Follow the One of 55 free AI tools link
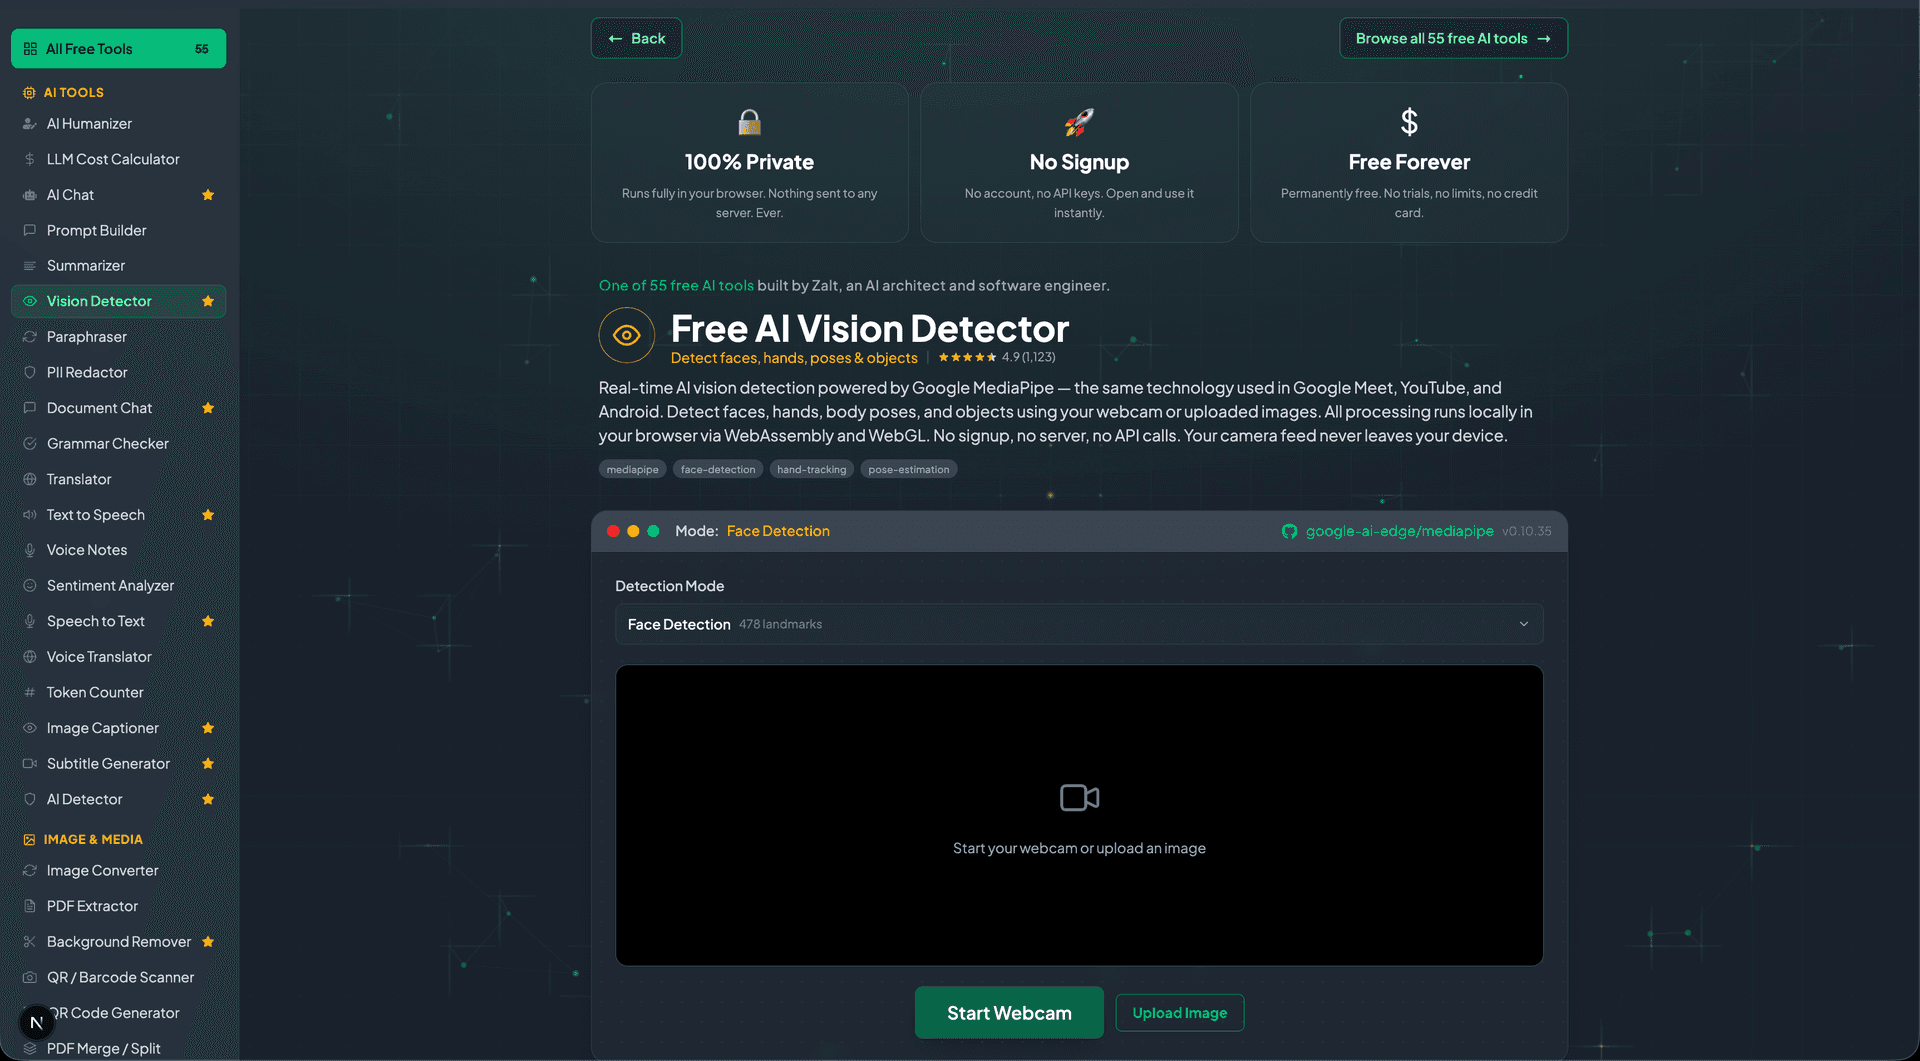 676,286
